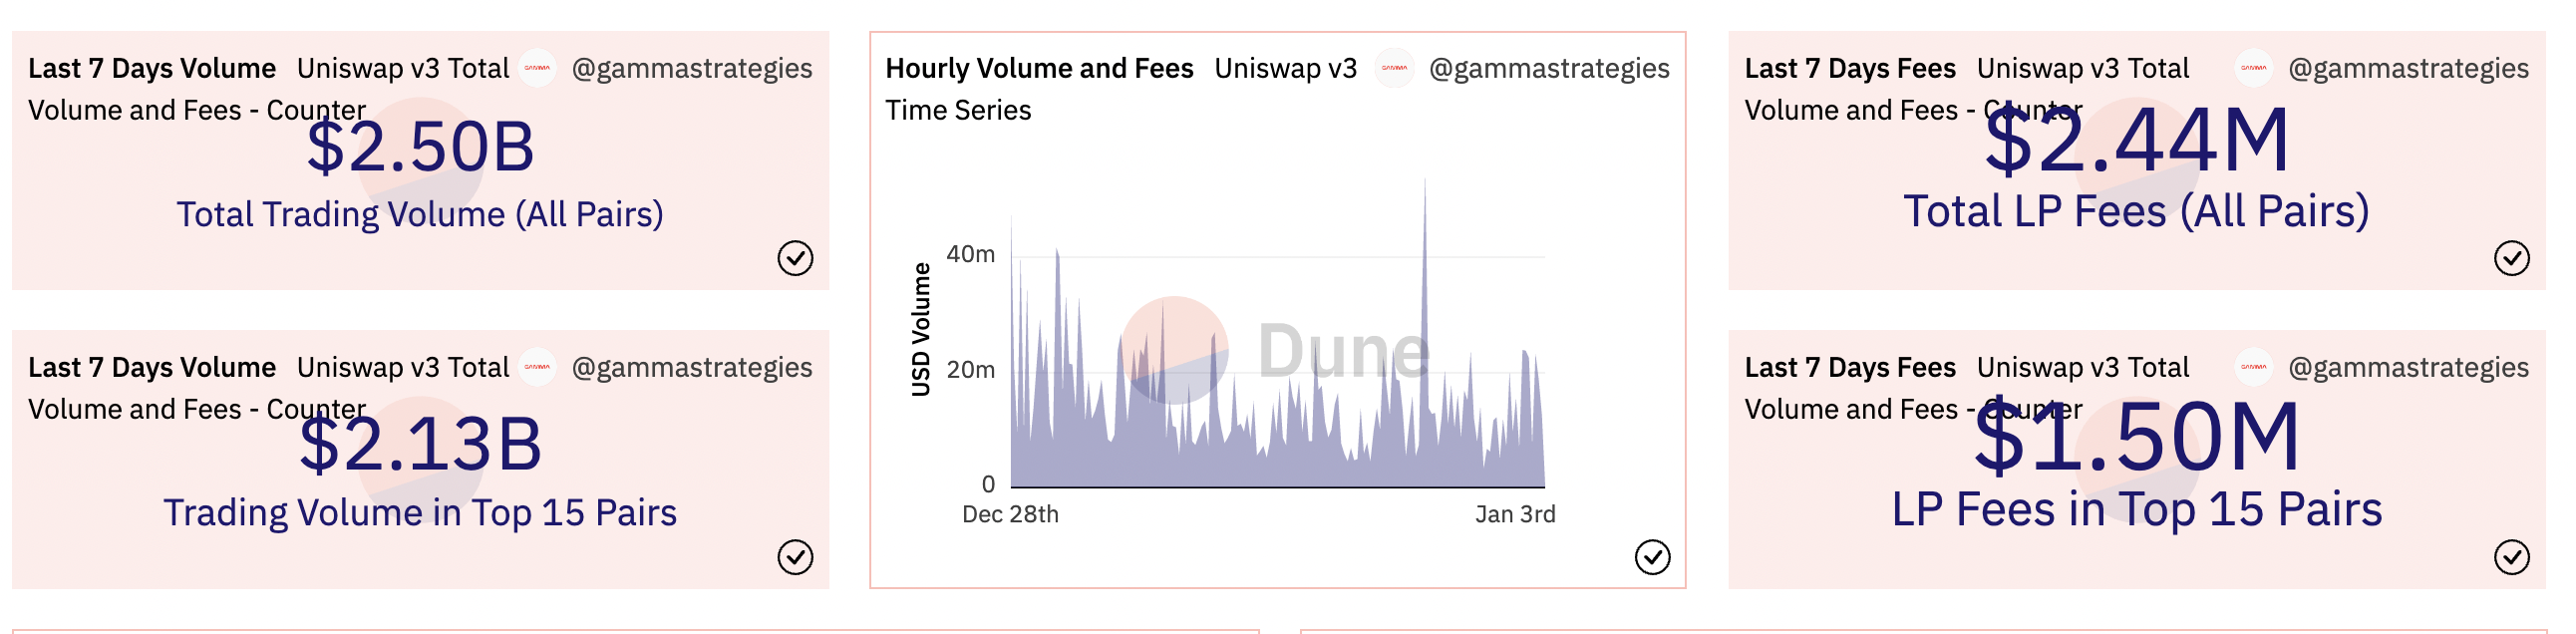Click the Jan 3rd label on chart axis

point(1514,514)
